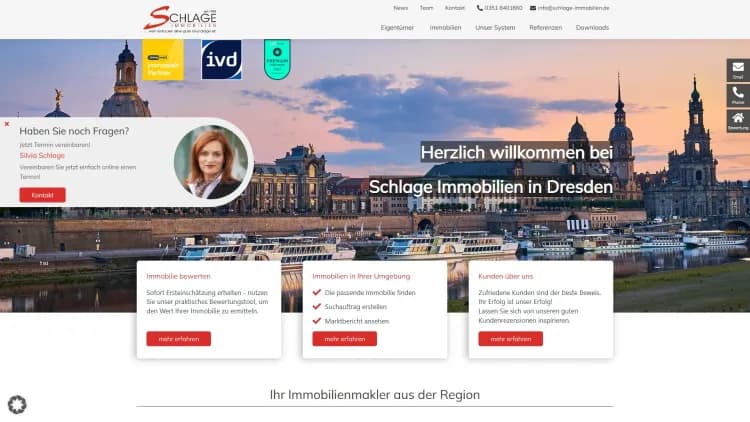The image size is (750, 422).
Task: Click the 'Haben Sie noch Fragen?' title
Action: [x=74, y=131]
